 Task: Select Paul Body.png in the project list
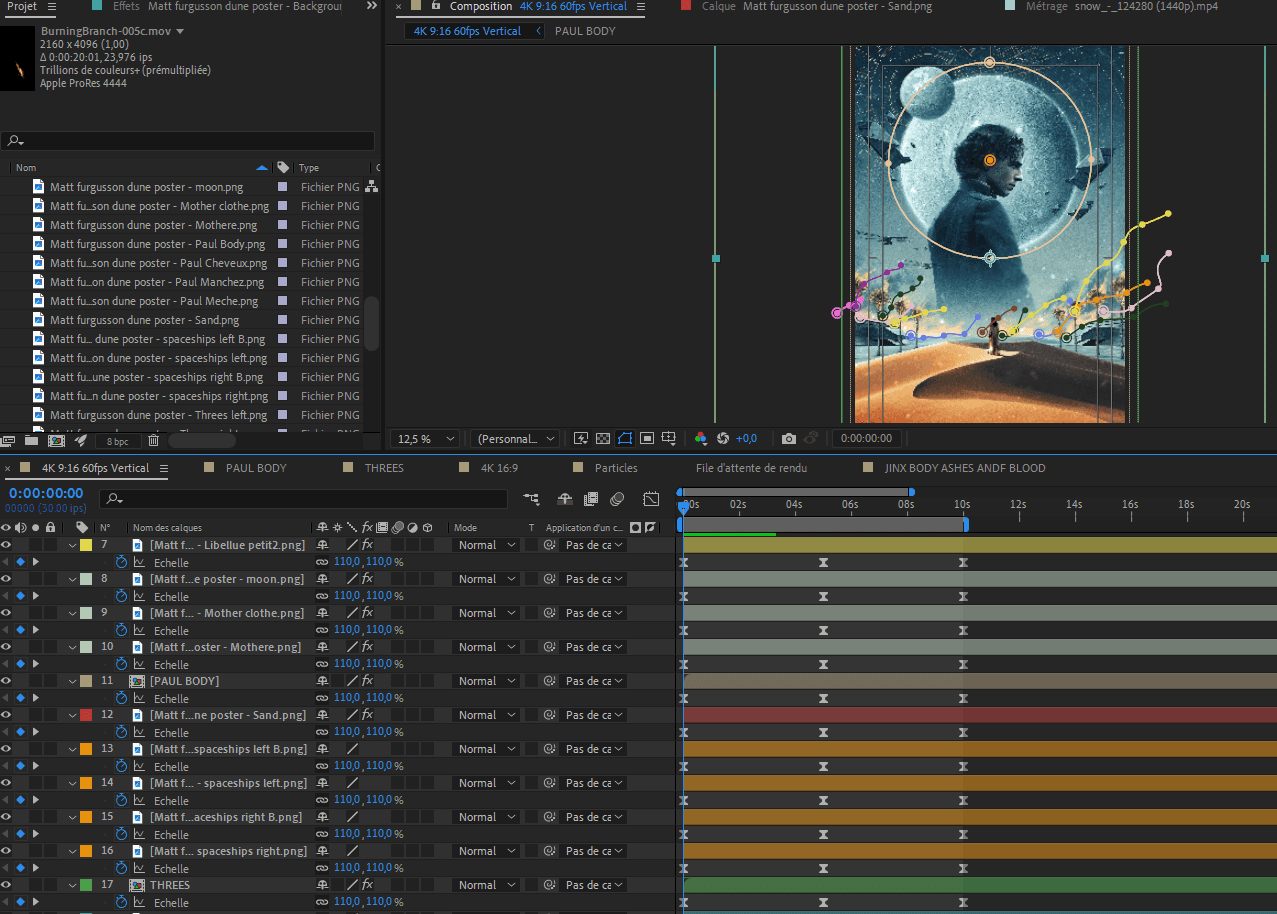point(157,244)
